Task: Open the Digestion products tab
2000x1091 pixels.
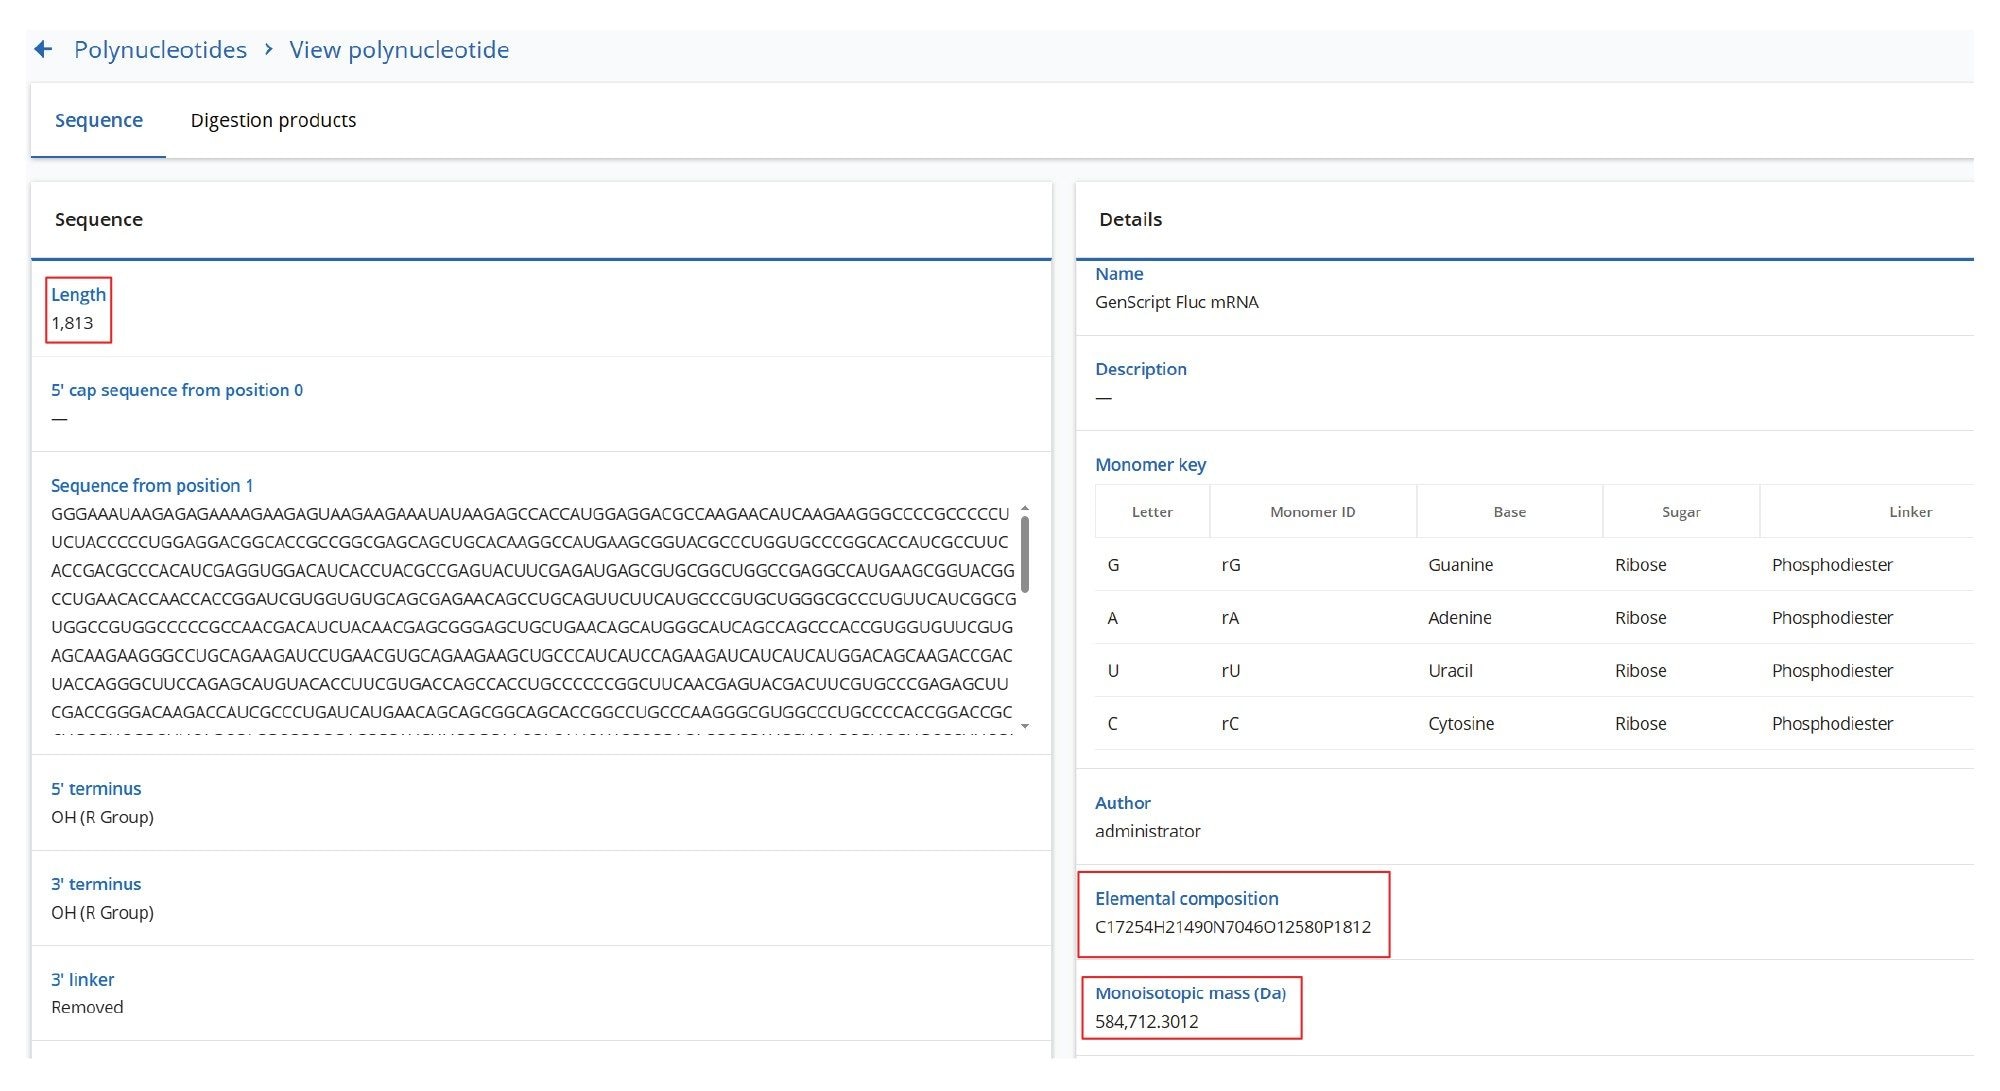Action: coord(273,120)
